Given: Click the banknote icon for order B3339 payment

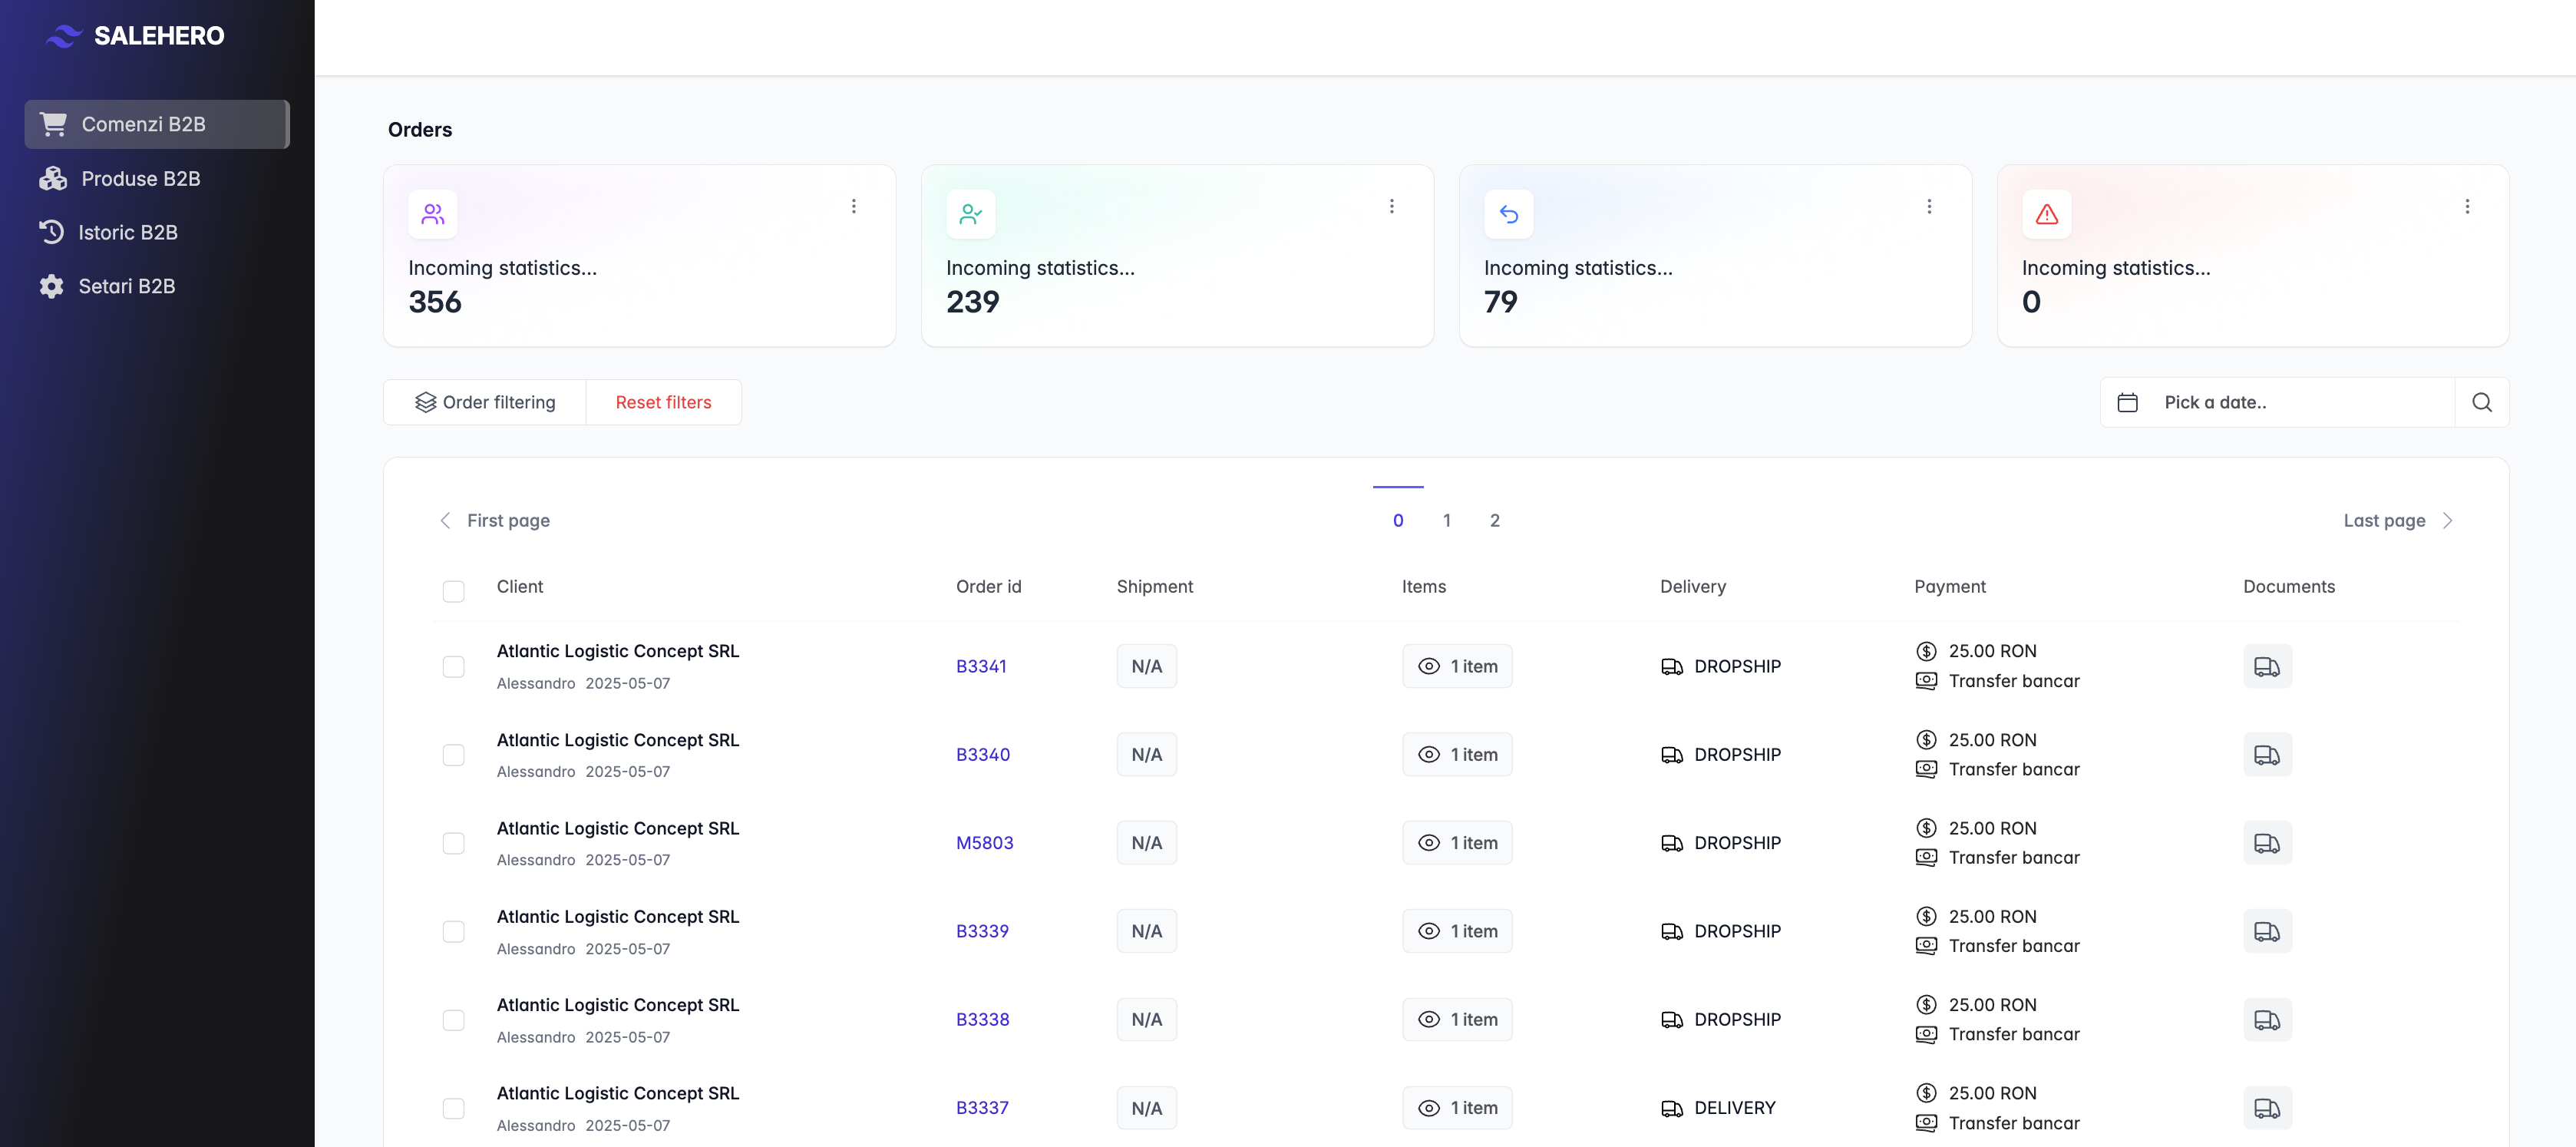Looking at the screenshot, I should click(1926, 946).
